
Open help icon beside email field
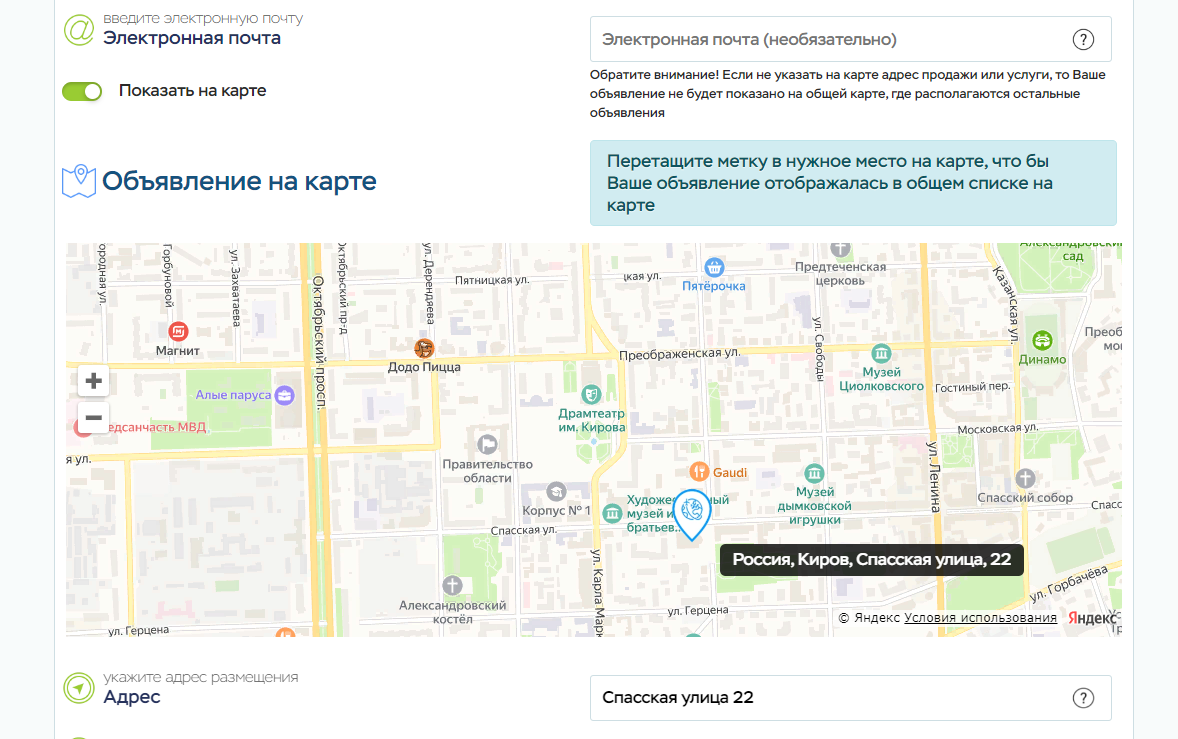tap(1083, 40)
